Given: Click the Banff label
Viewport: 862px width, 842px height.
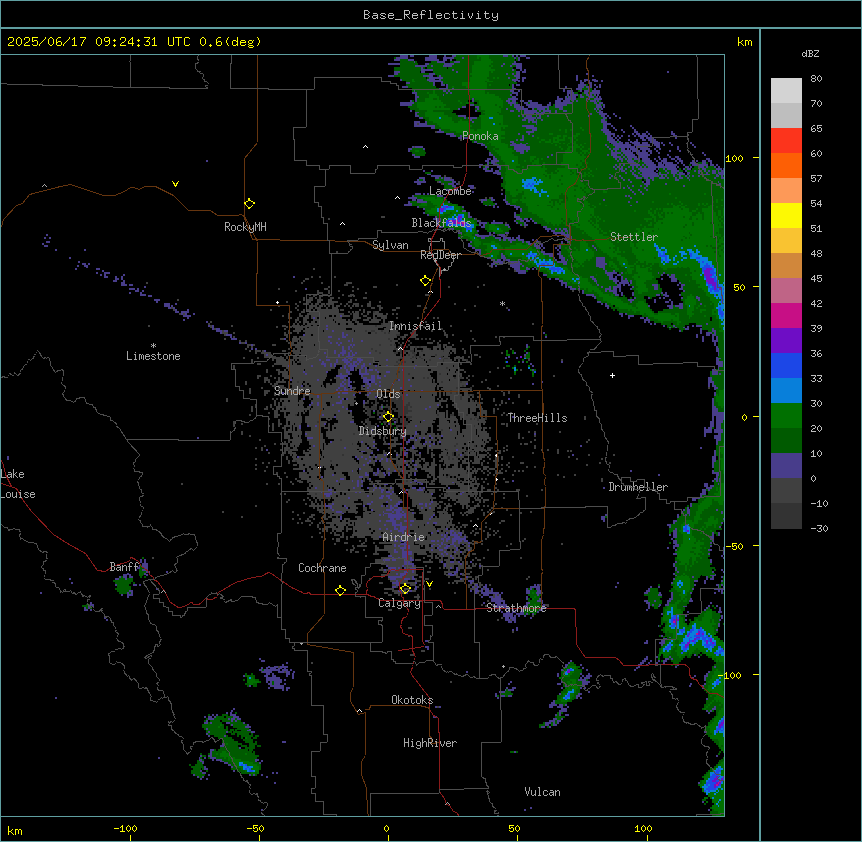Looking at the screenshot, I should 124,567.
